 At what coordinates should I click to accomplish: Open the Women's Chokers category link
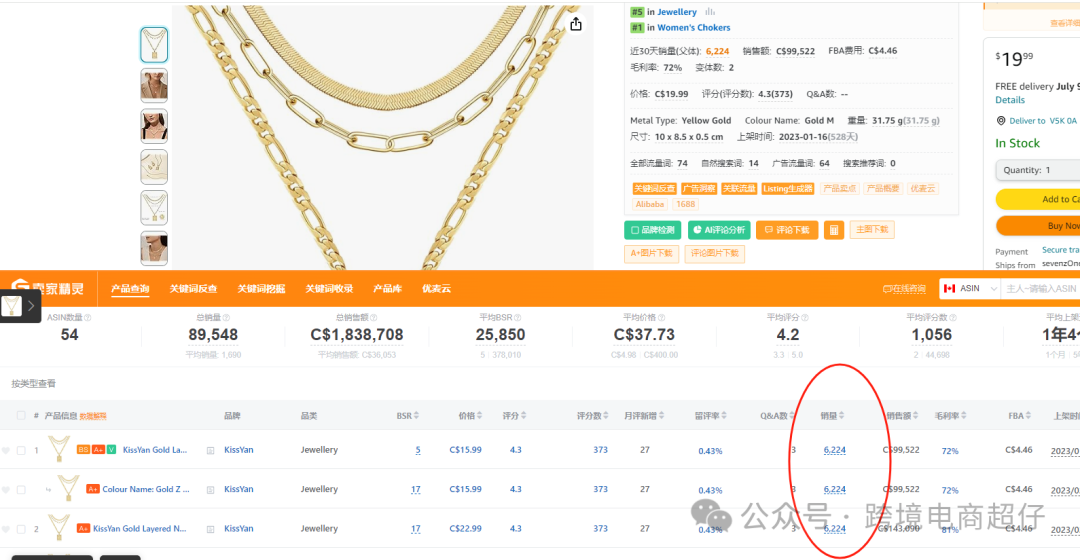(x=694, y=28)
